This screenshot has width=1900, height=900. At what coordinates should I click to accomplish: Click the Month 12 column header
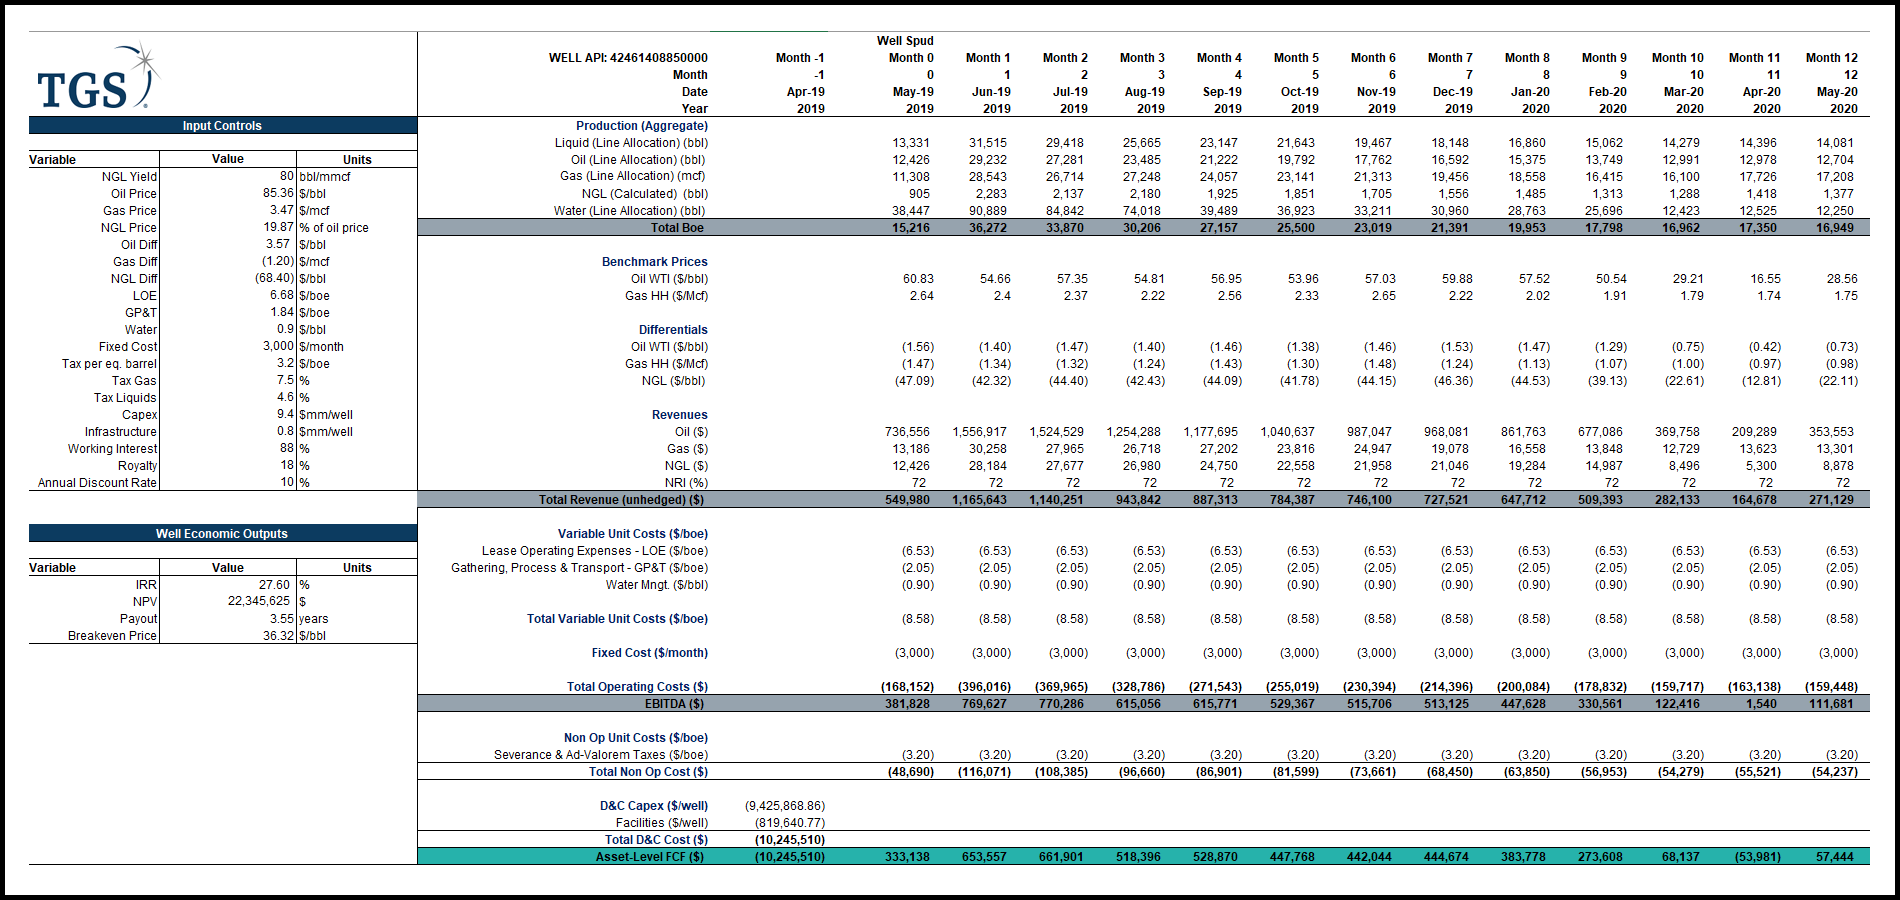(1831, 58)
